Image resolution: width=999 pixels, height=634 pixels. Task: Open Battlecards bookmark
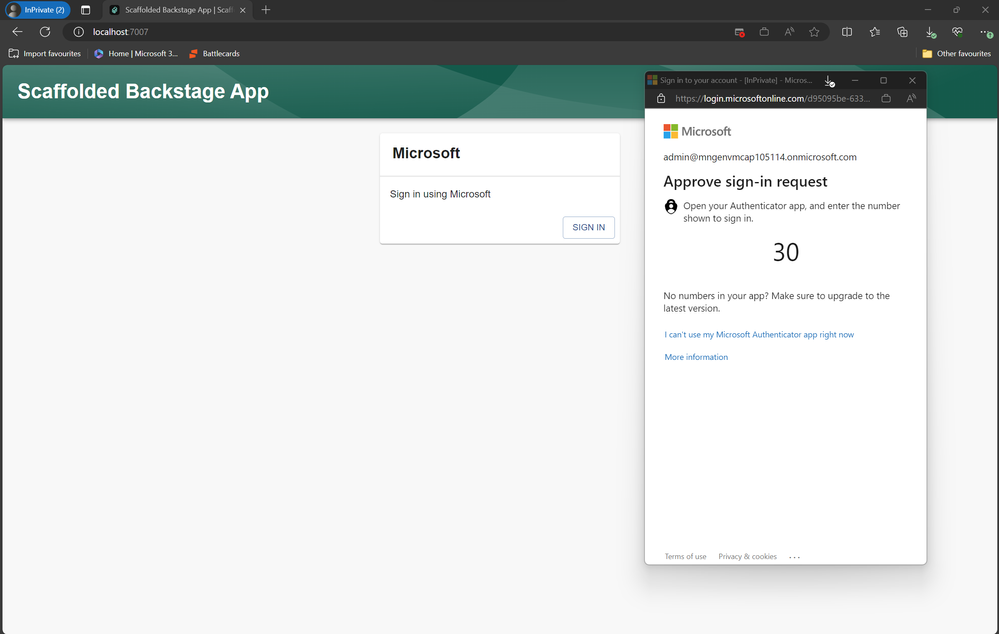[214, 54]
